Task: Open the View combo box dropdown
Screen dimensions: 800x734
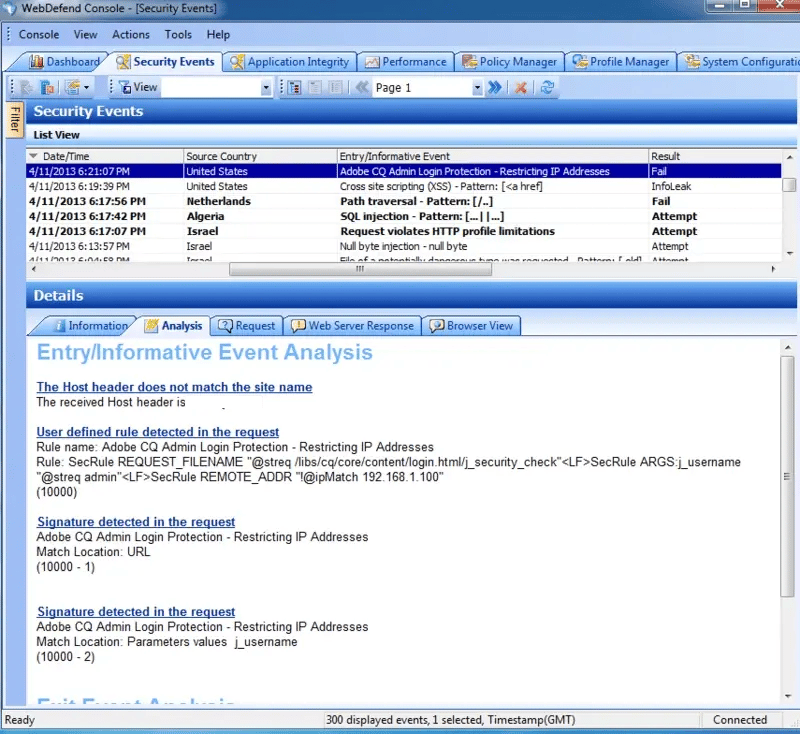Action: coord(266,88)
